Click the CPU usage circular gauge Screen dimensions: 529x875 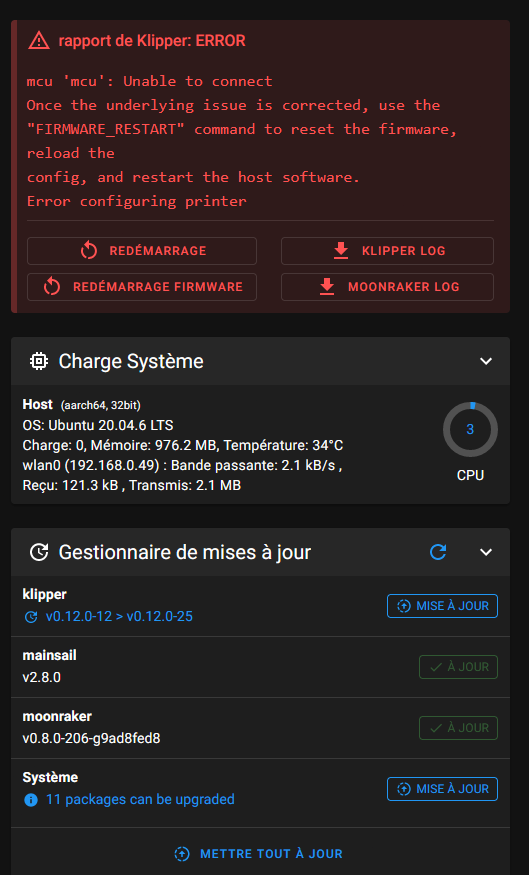pos(470,430)
